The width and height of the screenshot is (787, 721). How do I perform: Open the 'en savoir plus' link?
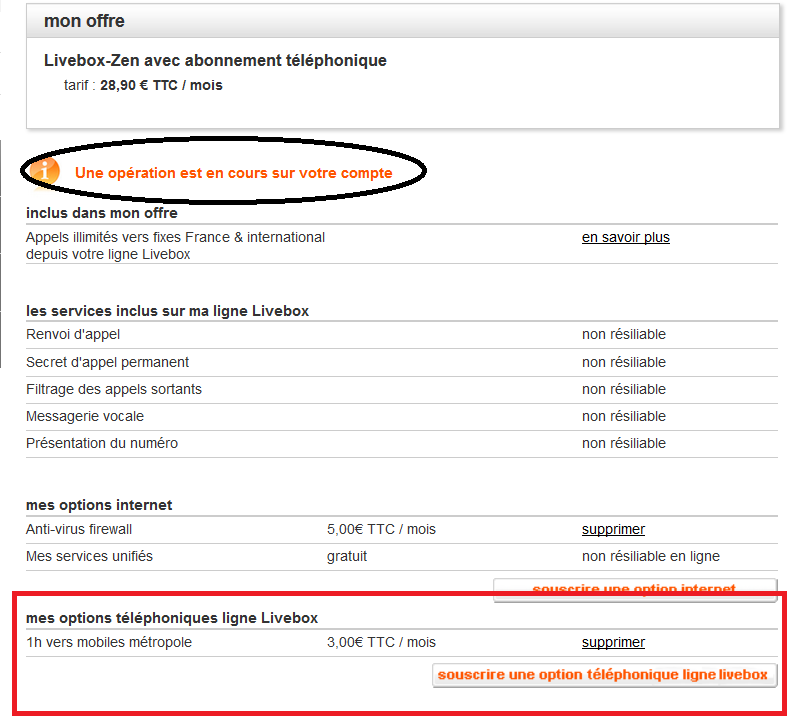coord(625,237)
